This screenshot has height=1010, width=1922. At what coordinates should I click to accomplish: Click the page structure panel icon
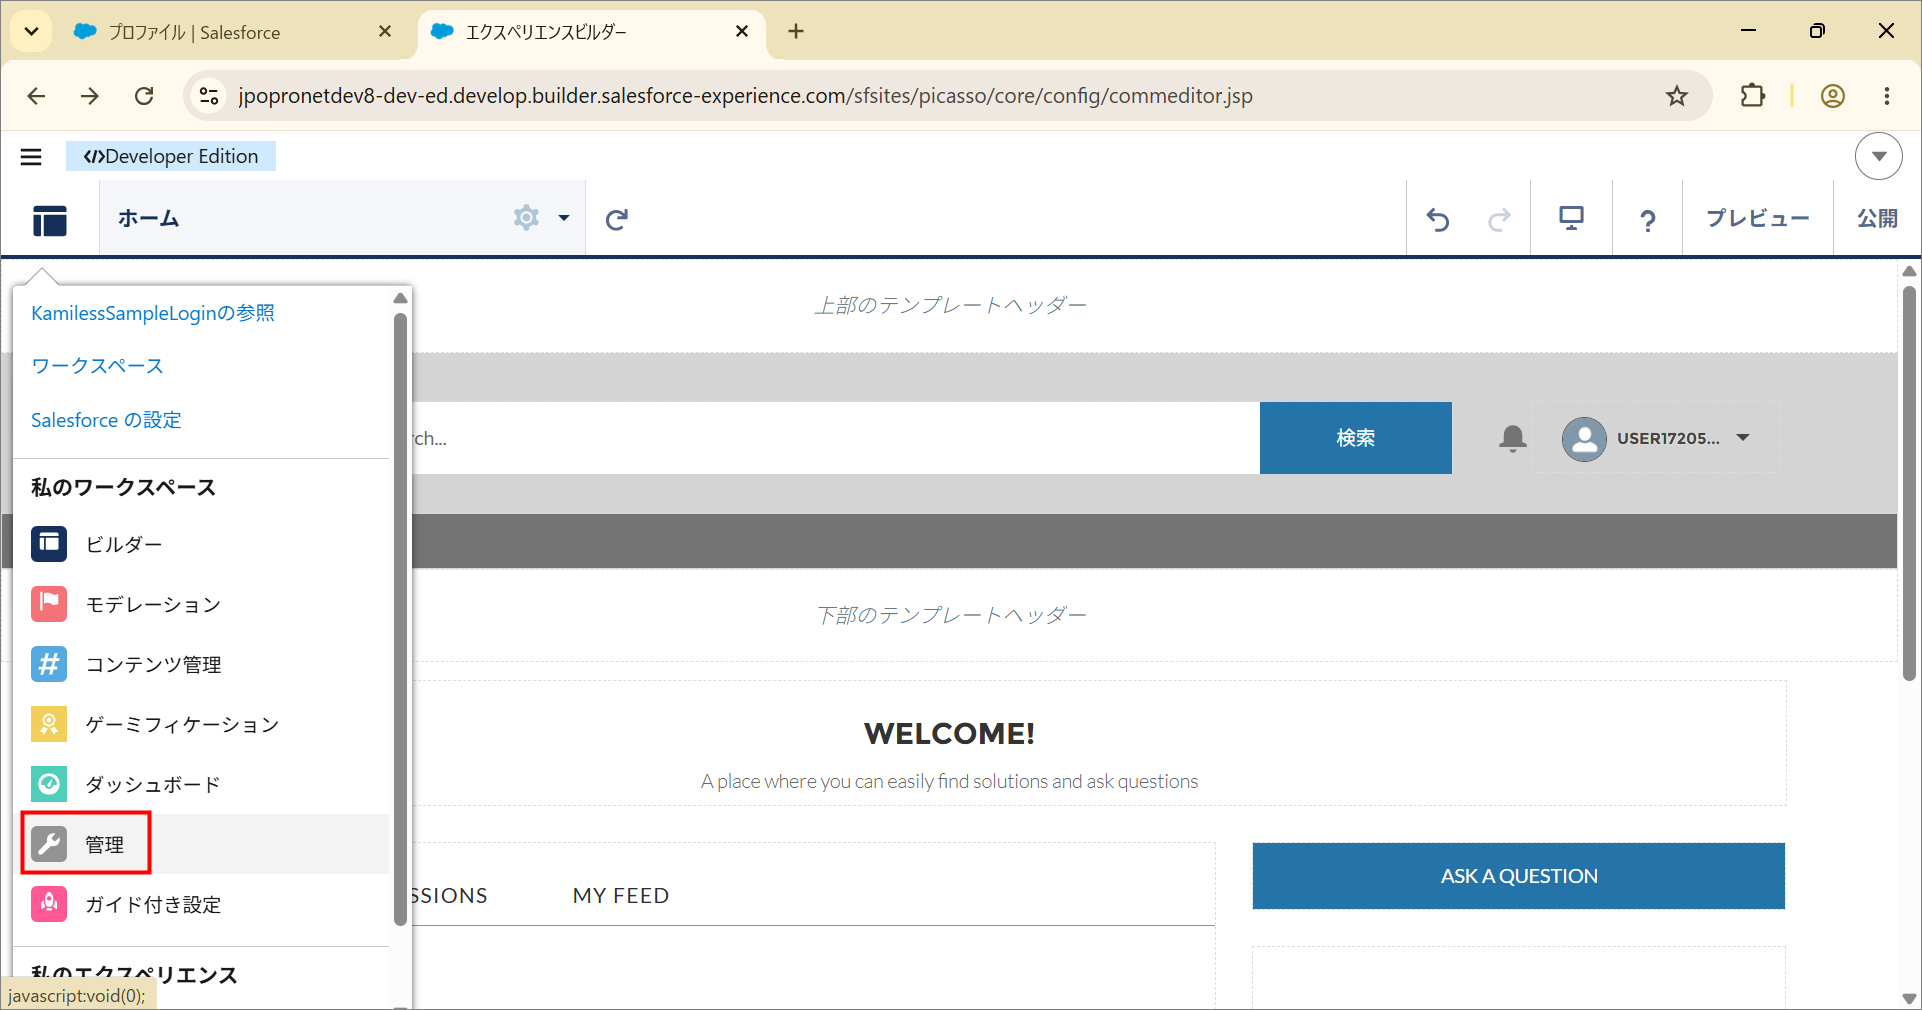(49, 219)
